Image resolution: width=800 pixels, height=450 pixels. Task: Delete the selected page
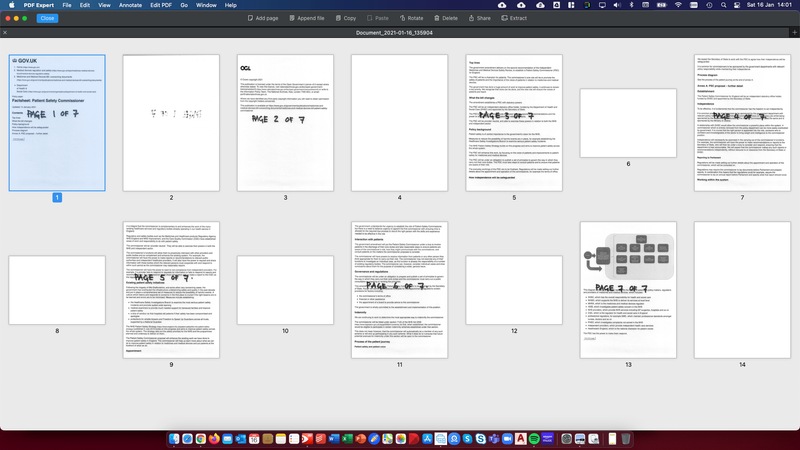[445, 18]
